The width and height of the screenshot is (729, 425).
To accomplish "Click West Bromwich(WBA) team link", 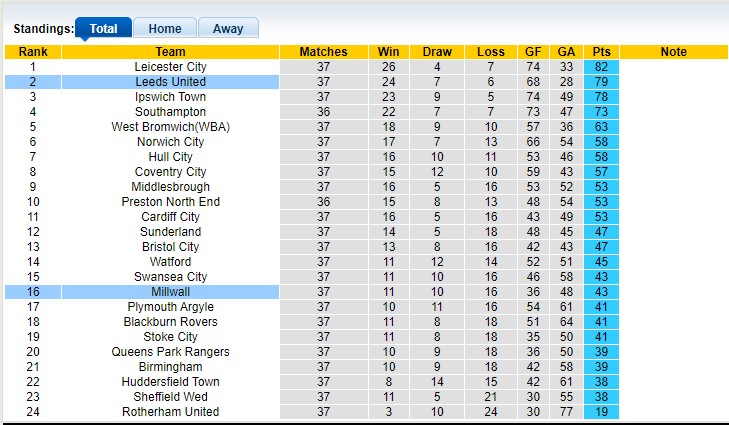I will [170, 127].
